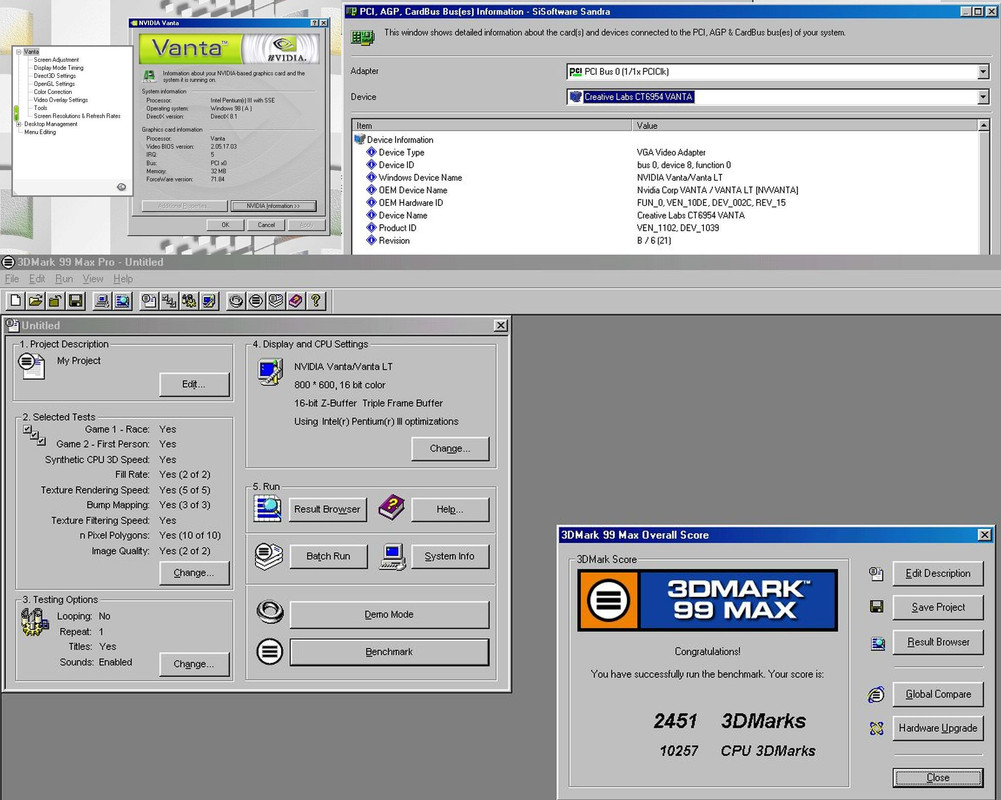
Task: Click the Save floppy disk toolbar icon
Action: point(76,301)
